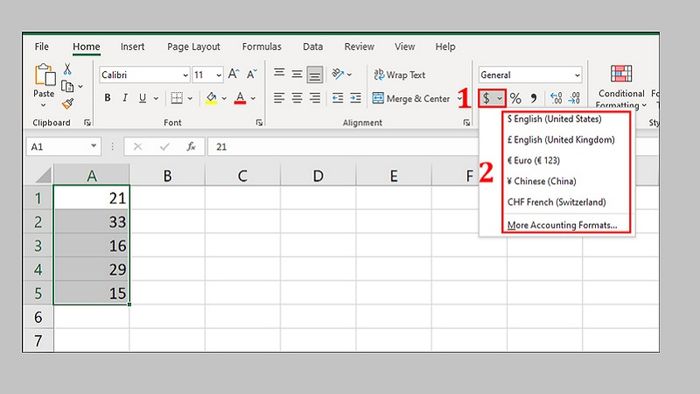700x394 pixels.
Task: Expand the Paste options arrow
Action: (x=43, y=106)
